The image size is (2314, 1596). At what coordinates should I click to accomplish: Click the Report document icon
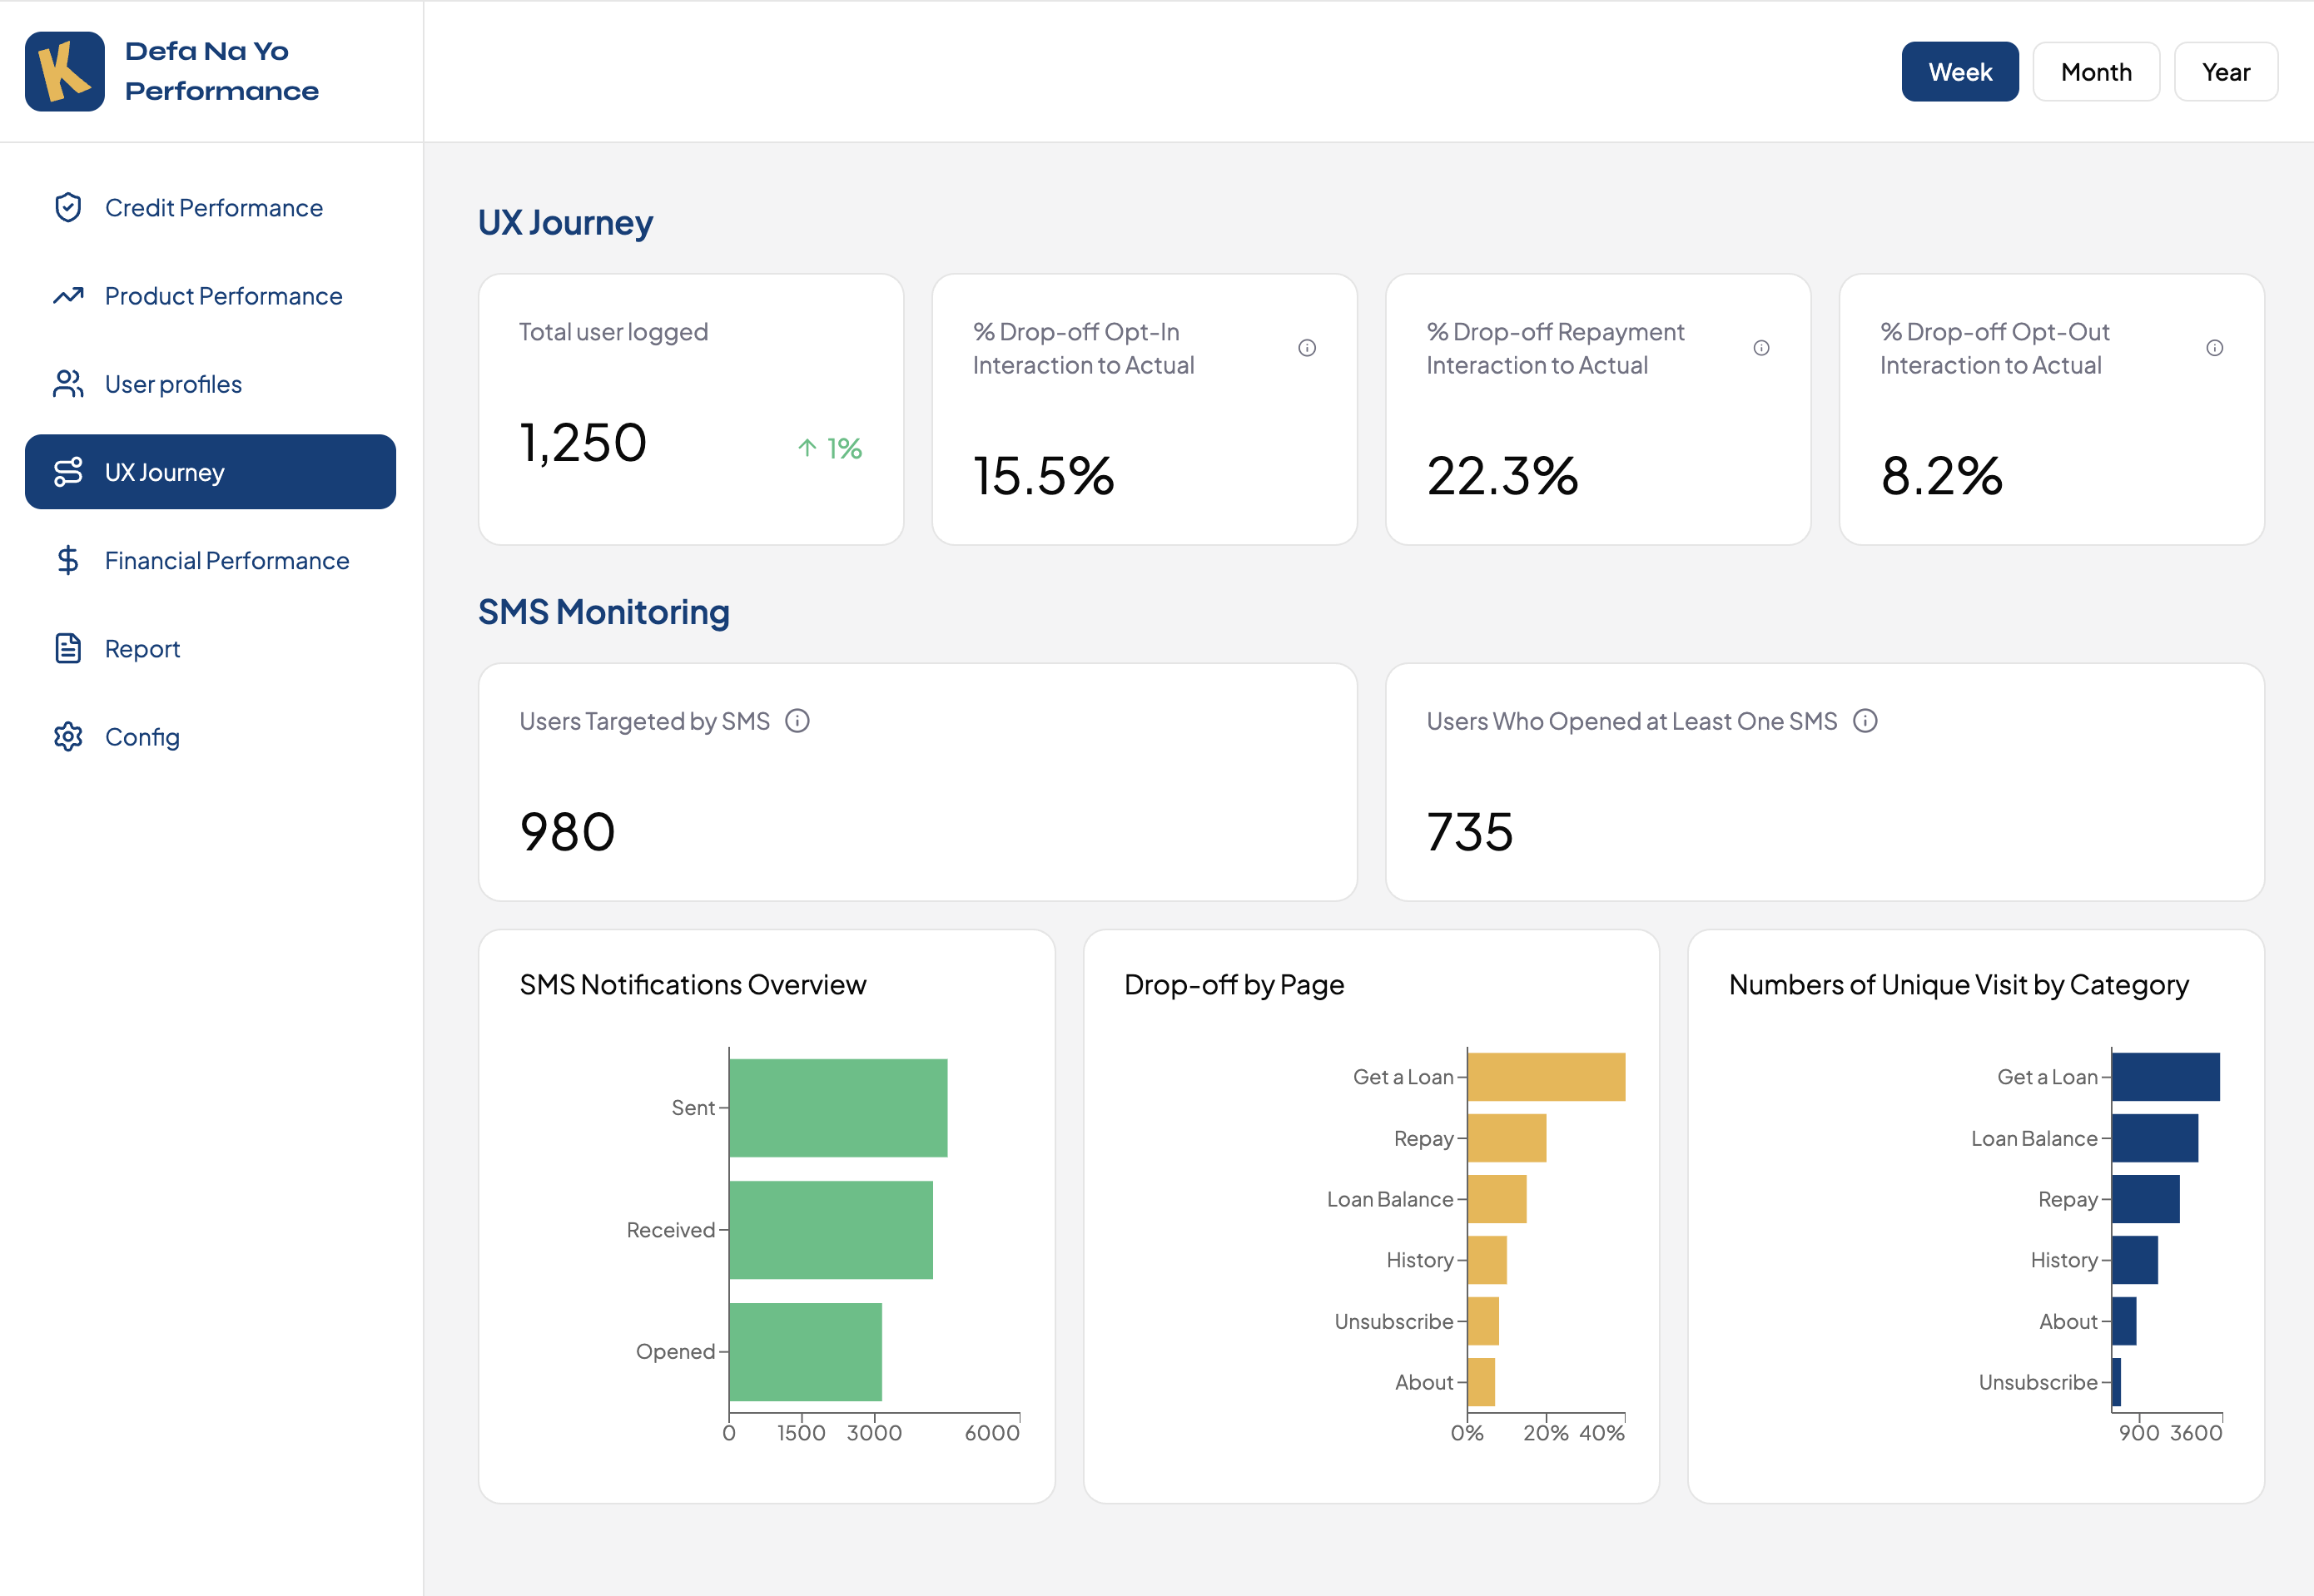pos(68,648)
